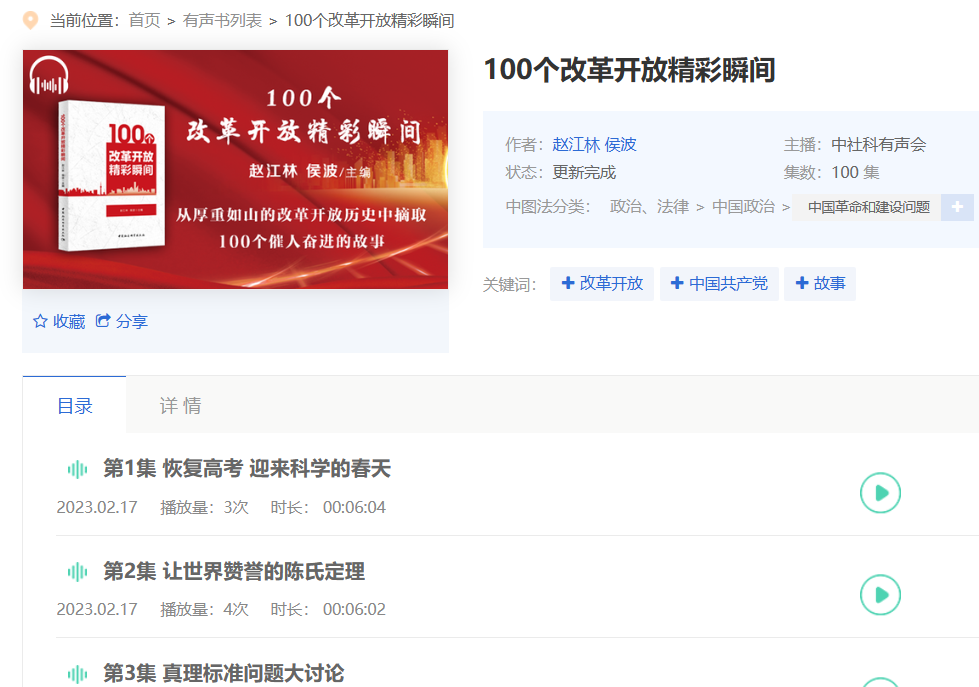Click the 中社科有声会 narrator name

(878, 144)
